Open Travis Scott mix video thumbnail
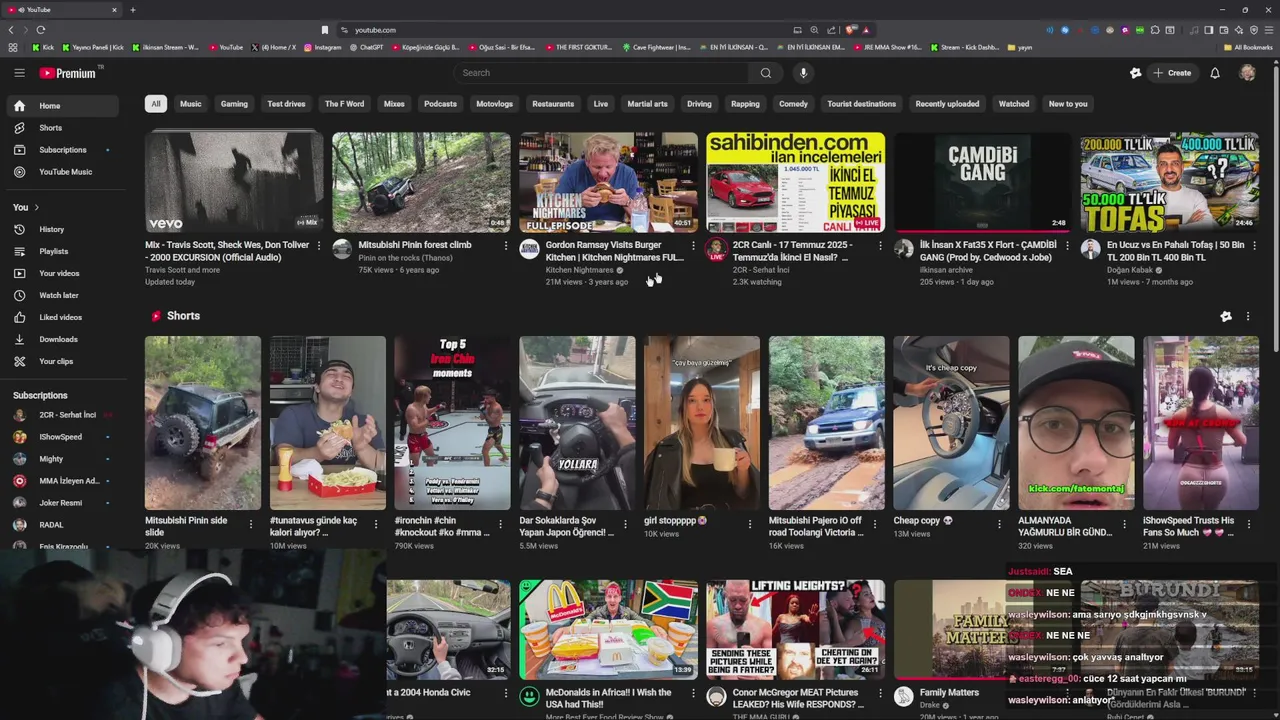This screenshot has width=1280, height=720. (234, 182)
